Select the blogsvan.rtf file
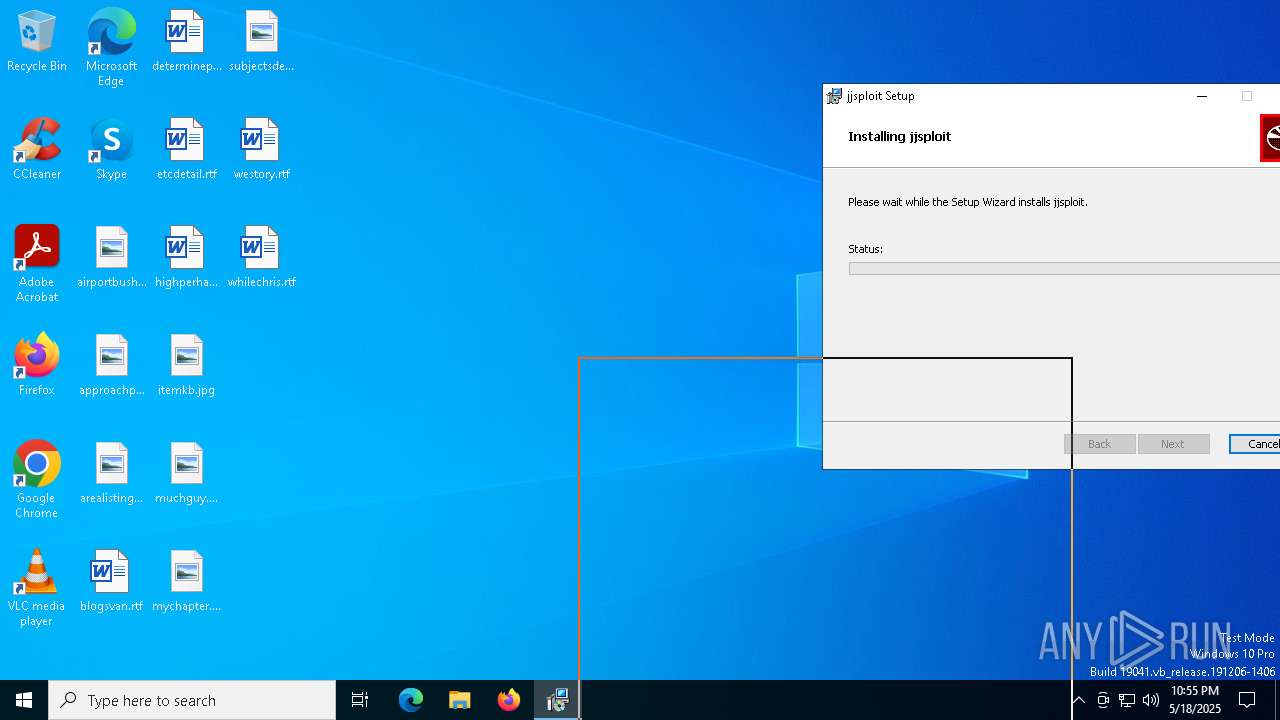 click(x=111, y=582)
